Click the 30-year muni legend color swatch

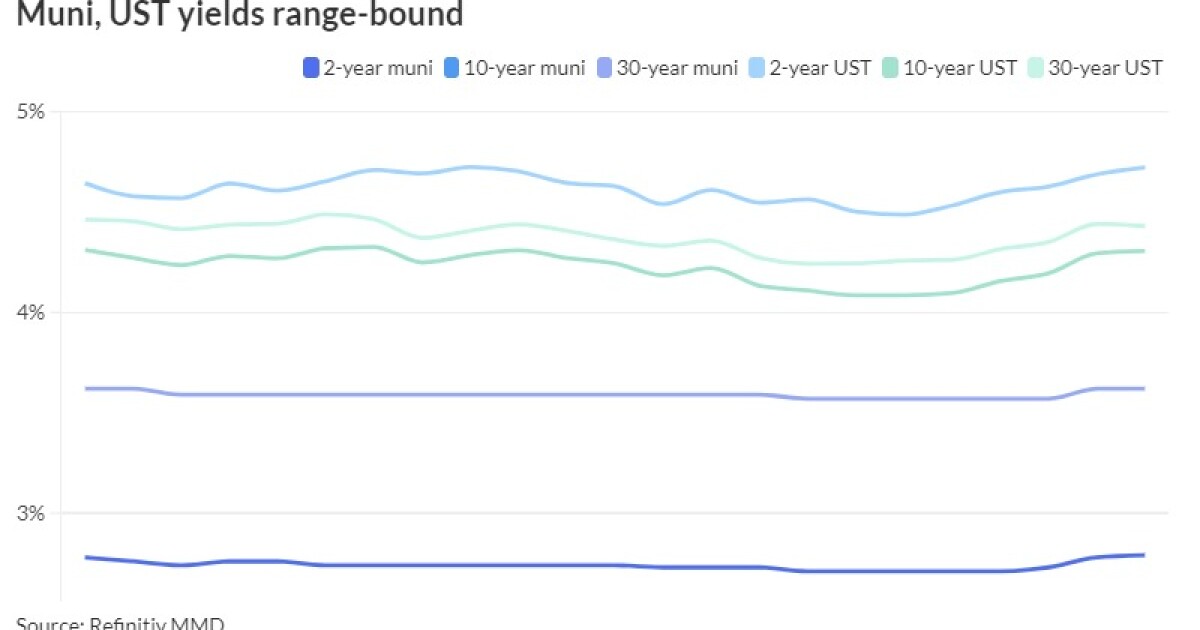605,68
